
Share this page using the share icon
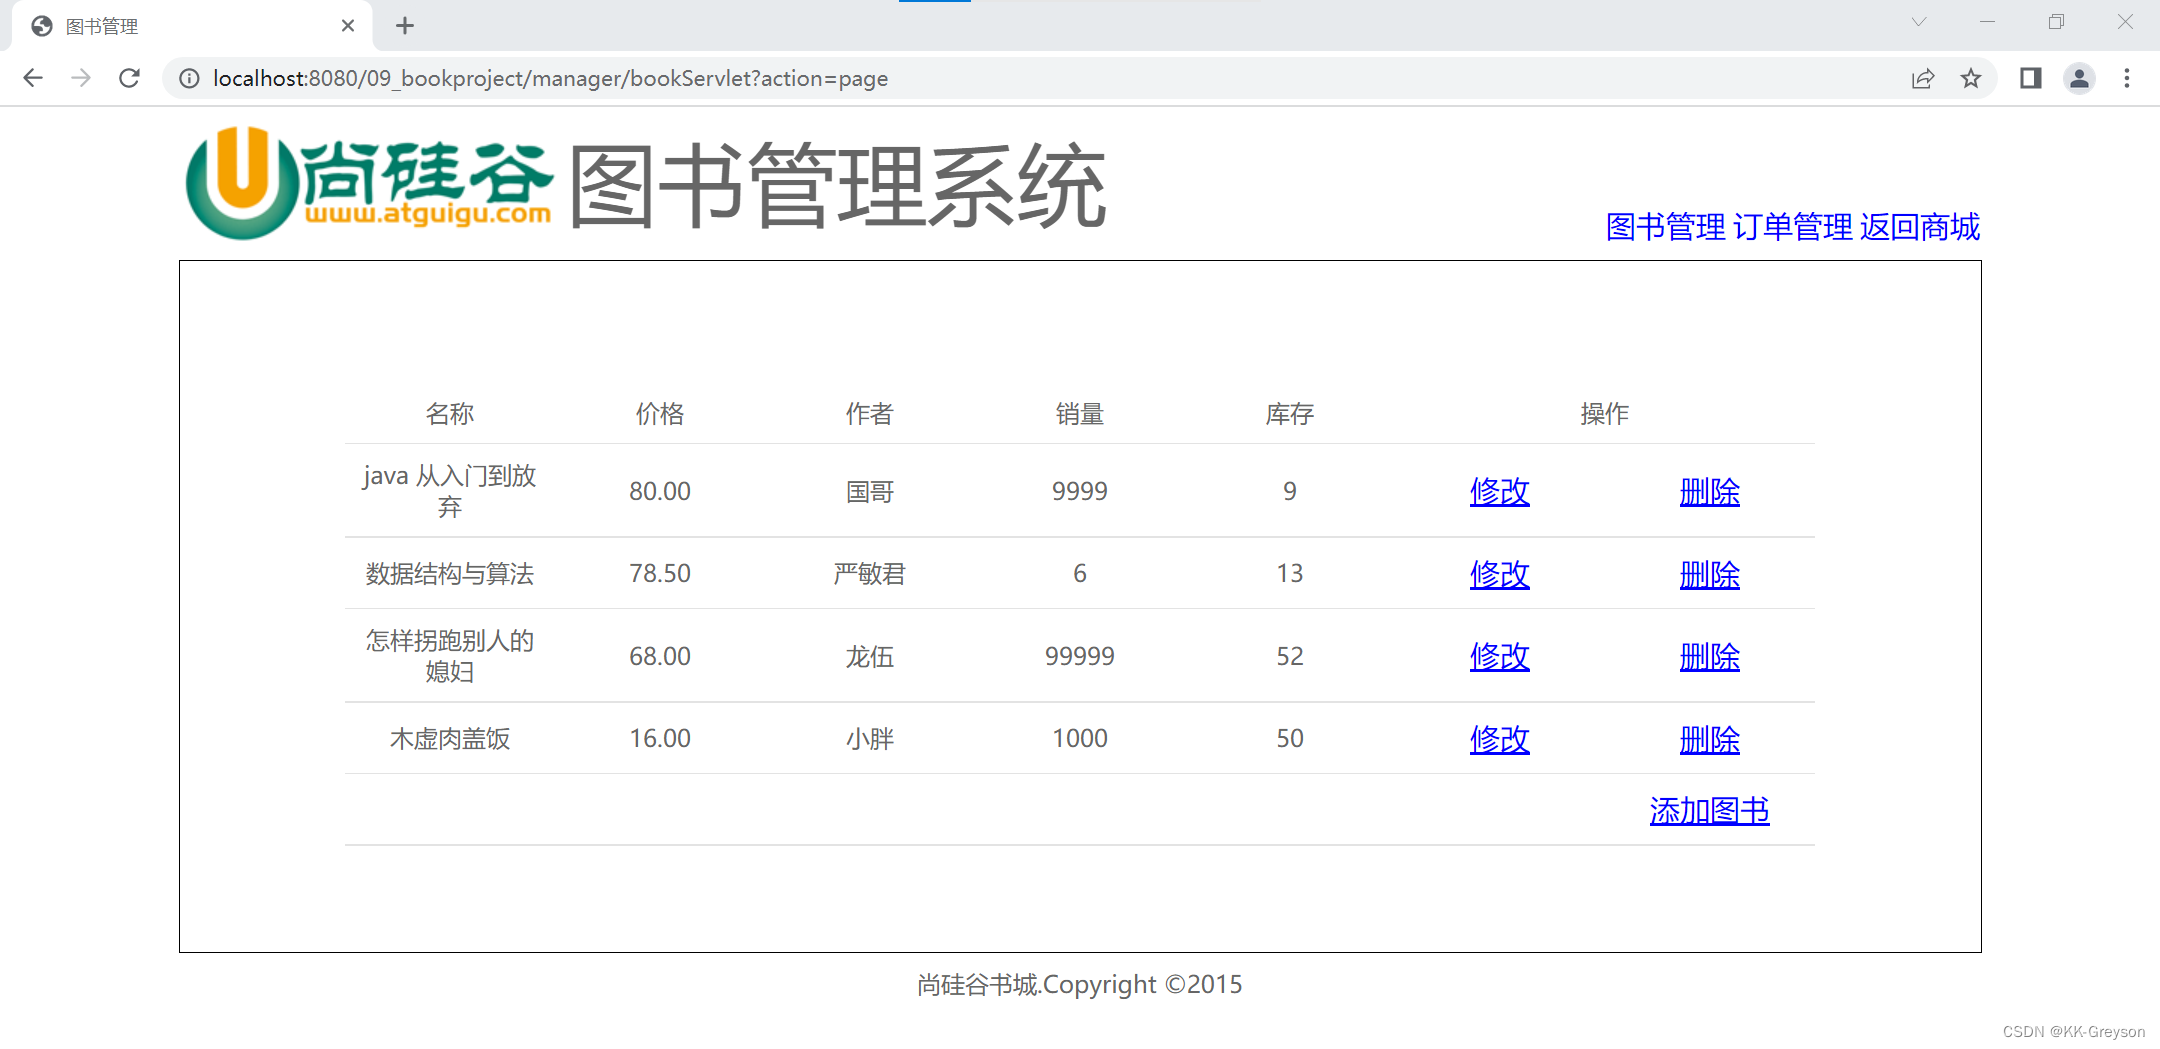click(1923, 78)
